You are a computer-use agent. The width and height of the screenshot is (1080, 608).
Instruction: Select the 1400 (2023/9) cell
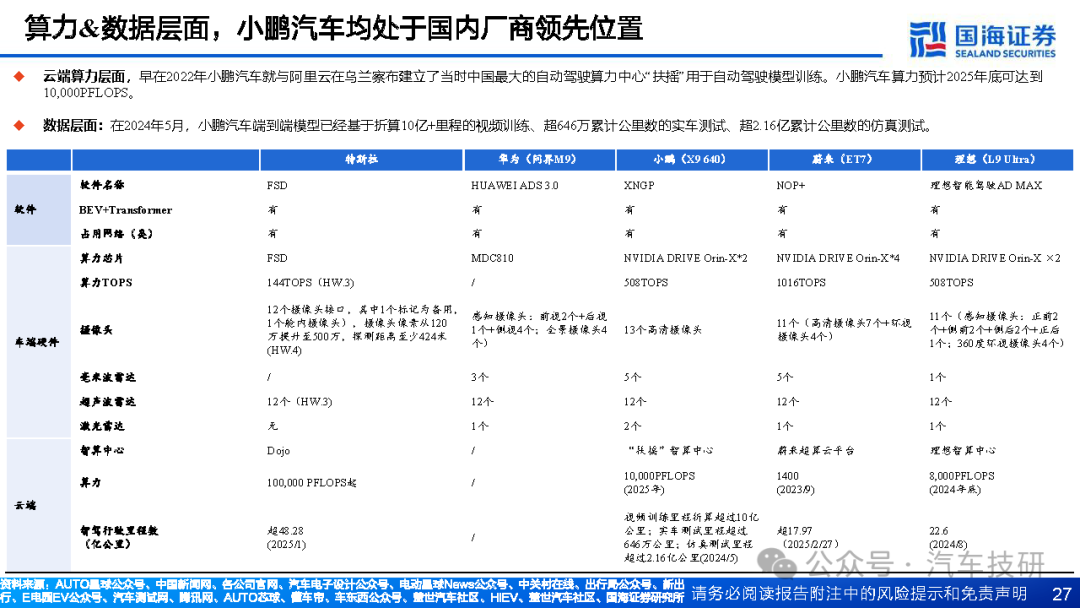796,483
